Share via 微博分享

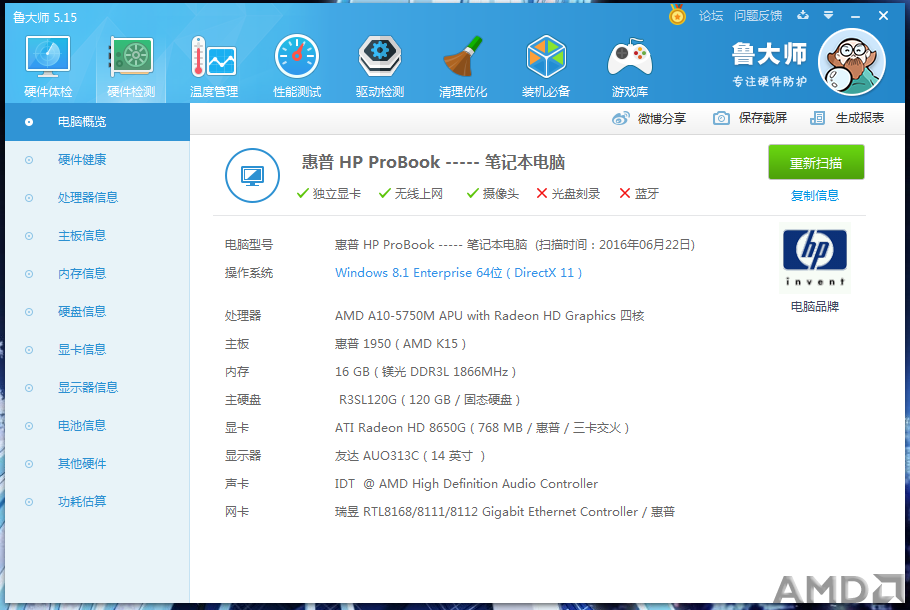(649, 118)
